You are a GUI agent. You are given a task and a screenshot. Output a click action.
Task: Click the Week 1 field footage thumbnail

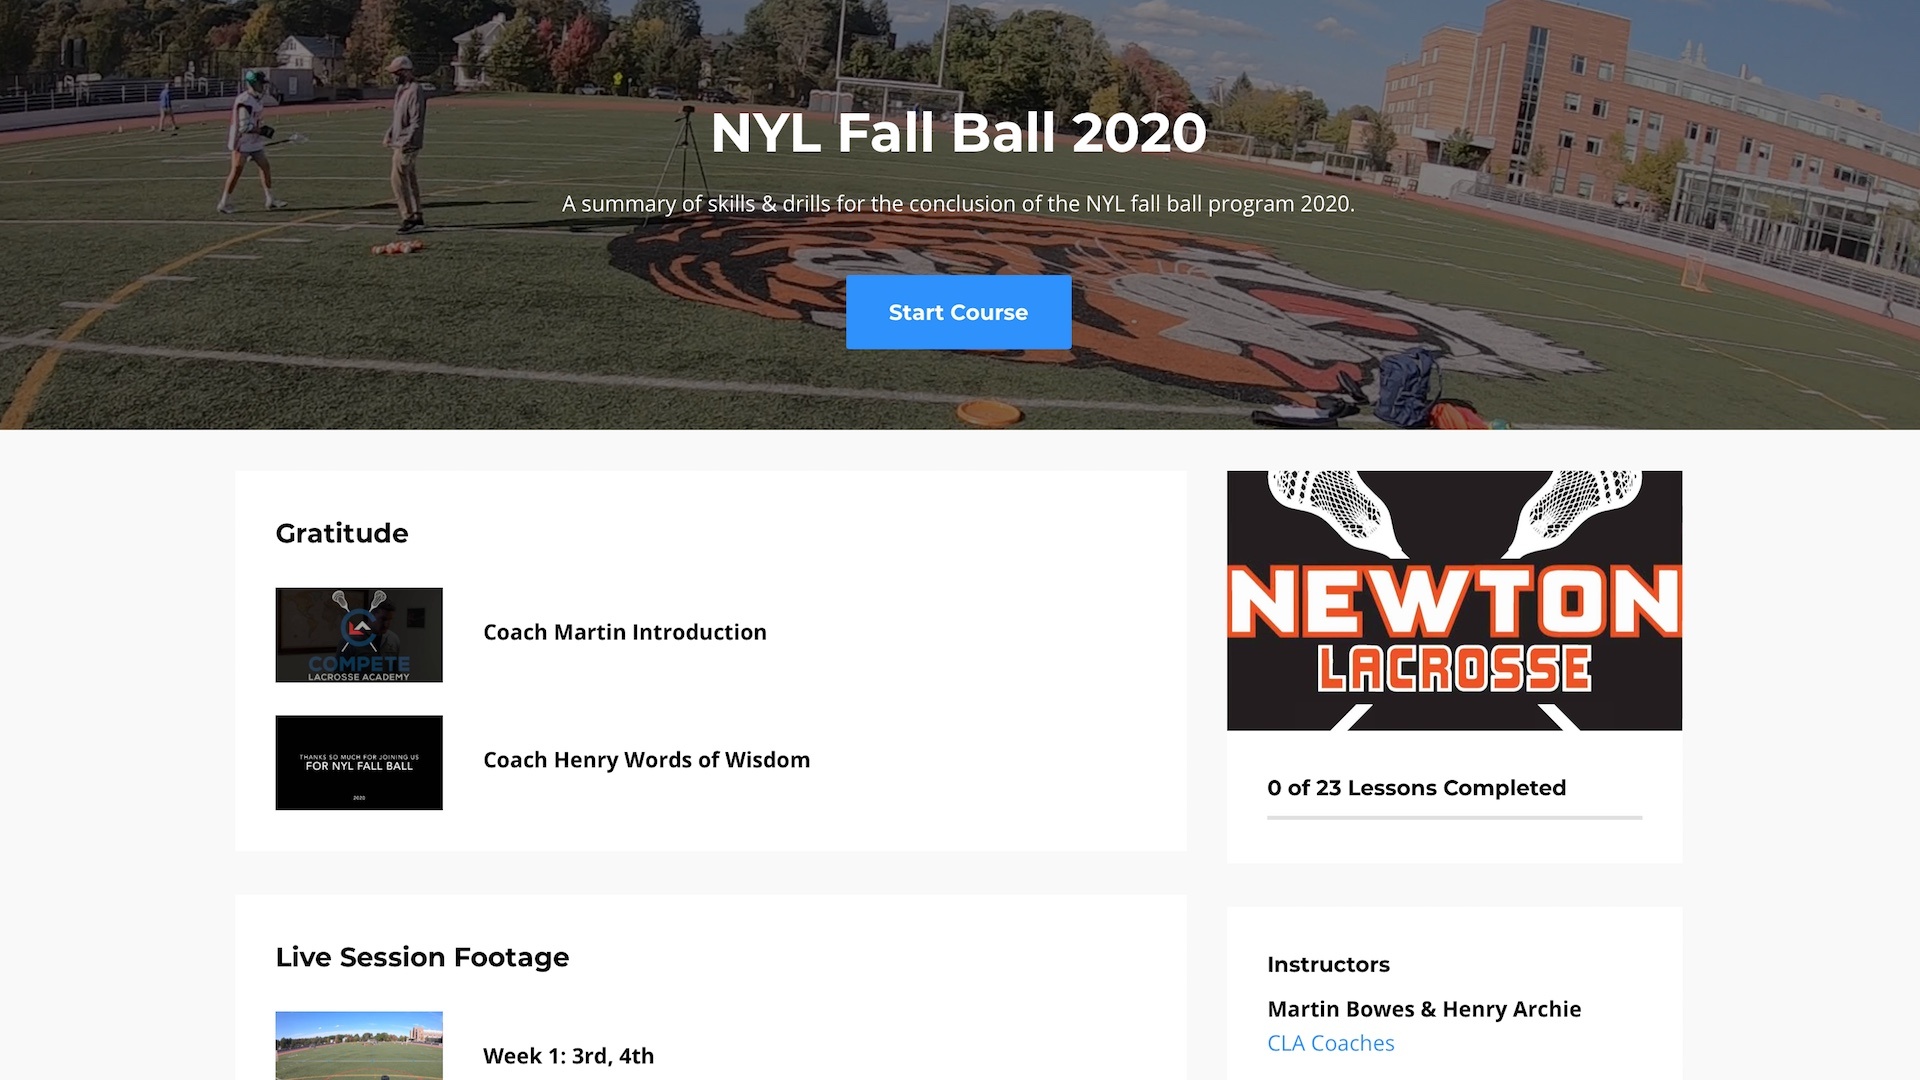pyautogui.click(x=359, y=1046)
